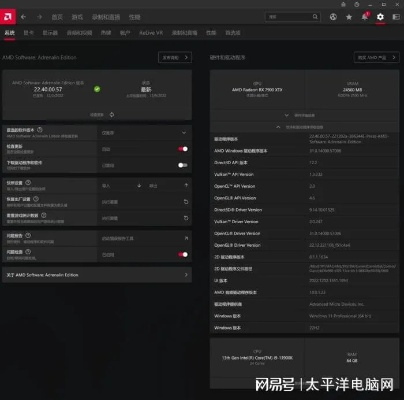The image size is (404, 400).
Task: Switch to the 显卡 Graphics settings tab
Action: [x=29, y=33]
